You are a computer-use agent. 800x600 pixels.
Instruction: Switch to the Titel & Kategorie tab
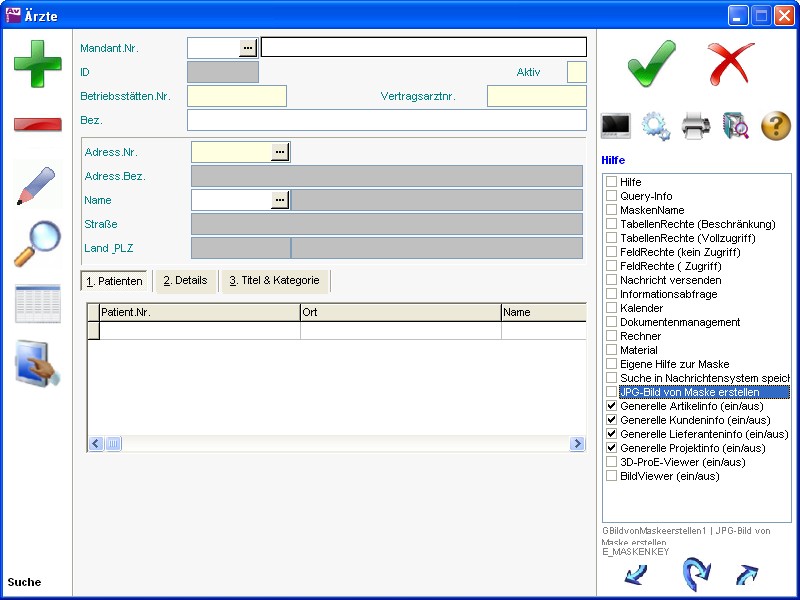[x=274, y=281]
